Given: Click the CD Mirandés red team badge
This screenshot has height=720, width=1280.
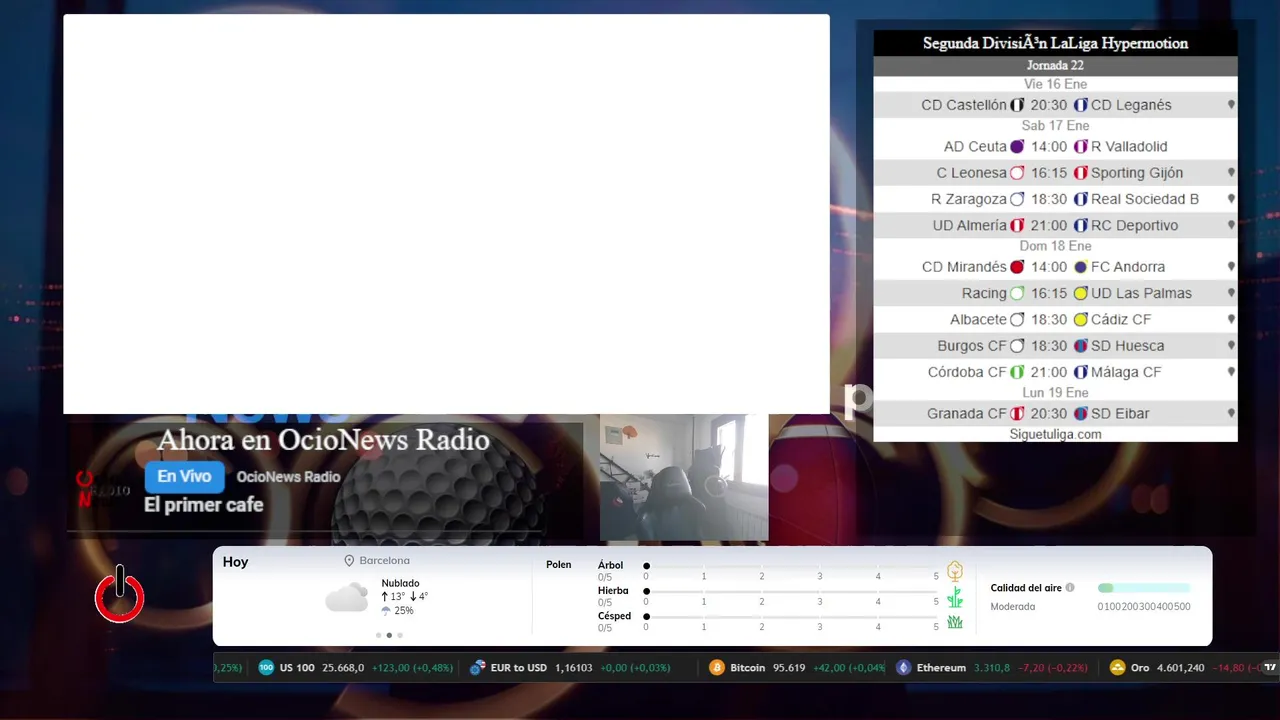Looking at the screenshot, I should (1017, 267).
